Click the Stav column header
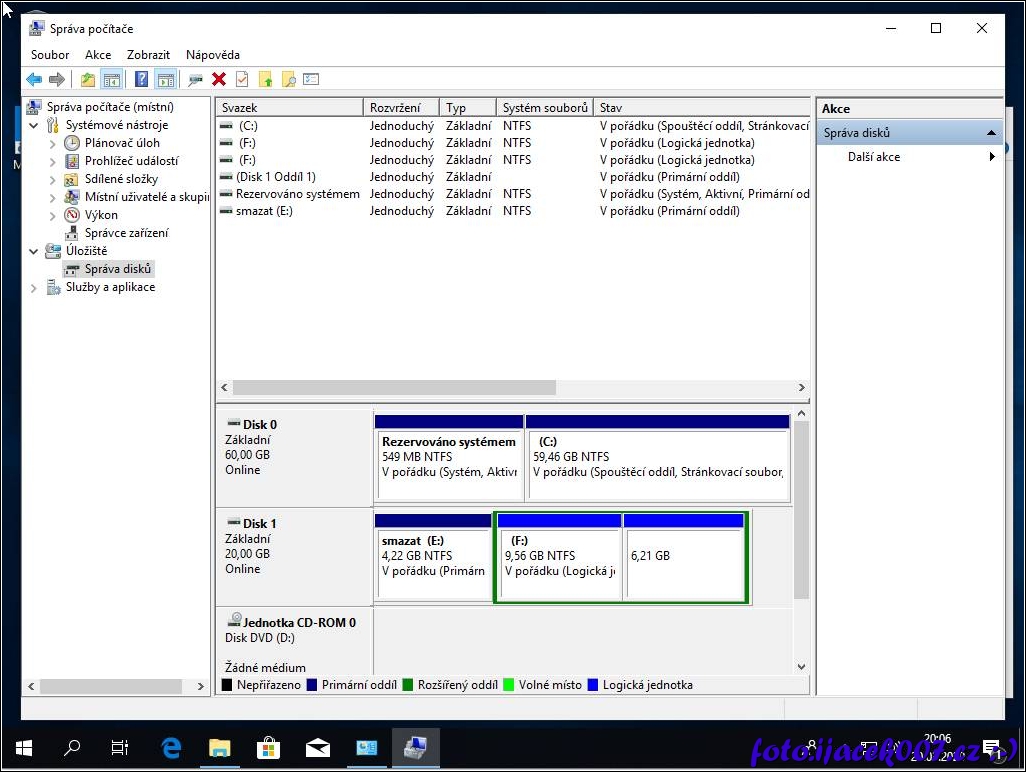 [700, 108]
